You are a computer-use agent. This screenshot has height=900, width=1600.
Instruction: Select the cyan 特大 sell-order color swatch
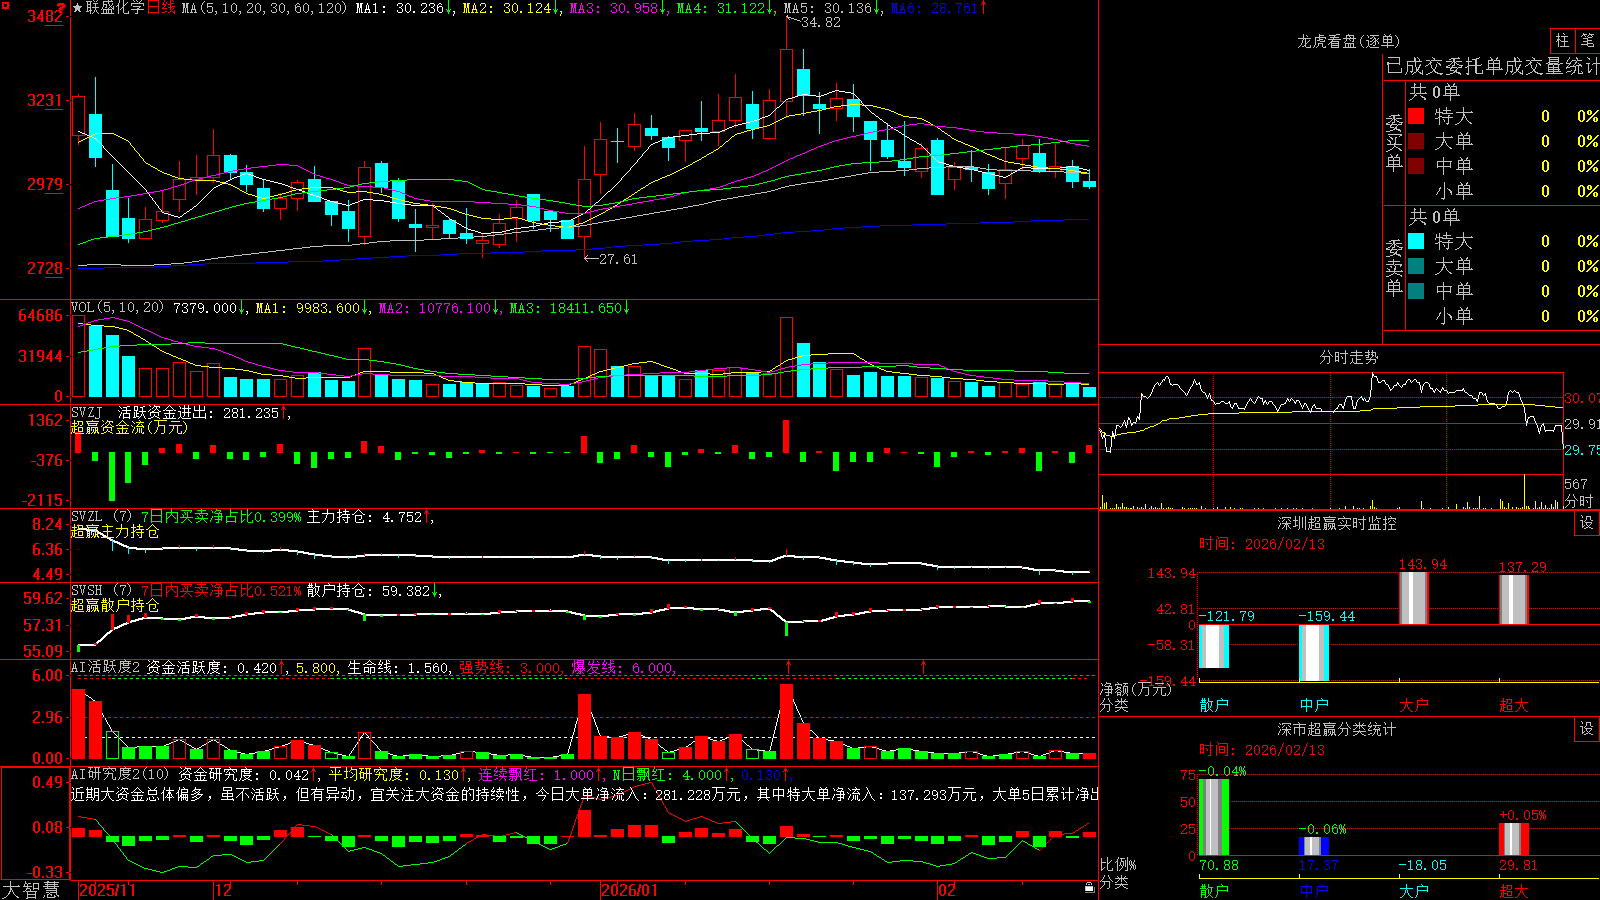[x=1416, y=241]
